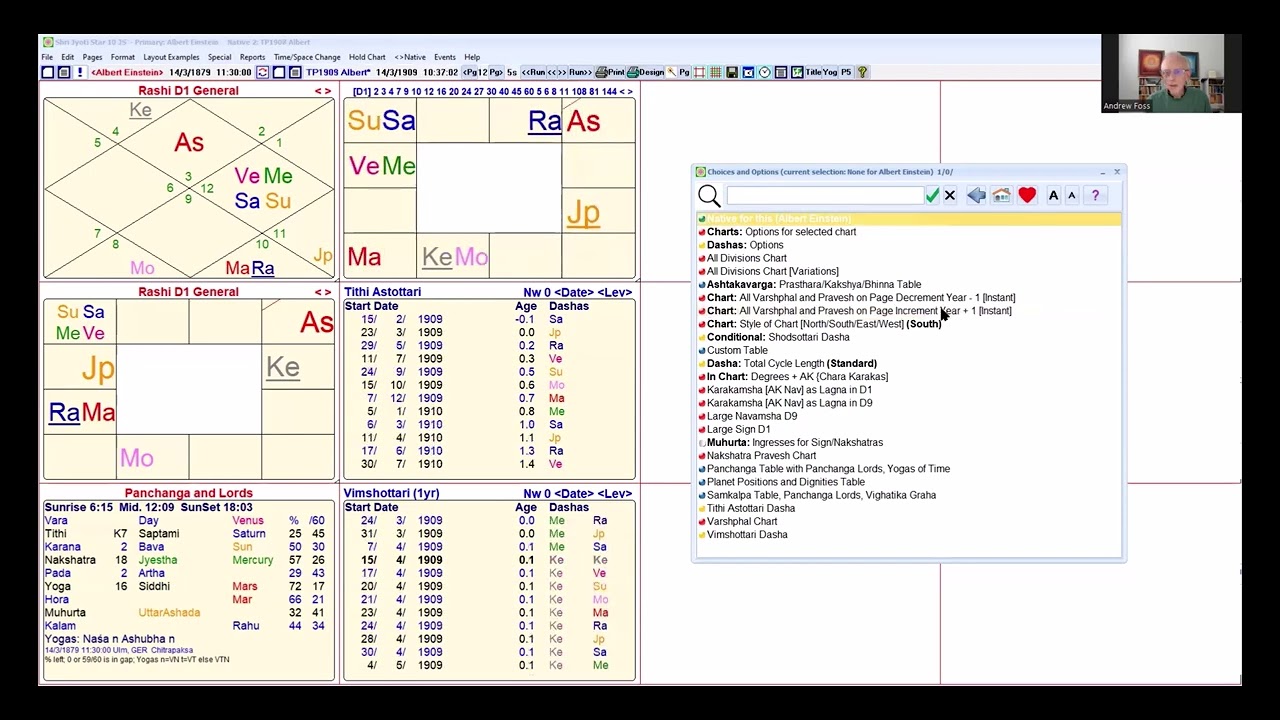The height and width of the screenshot is (720, 1280).
Task: Click the magic wand toolbar icon
Action: click(x=671, y=72)
